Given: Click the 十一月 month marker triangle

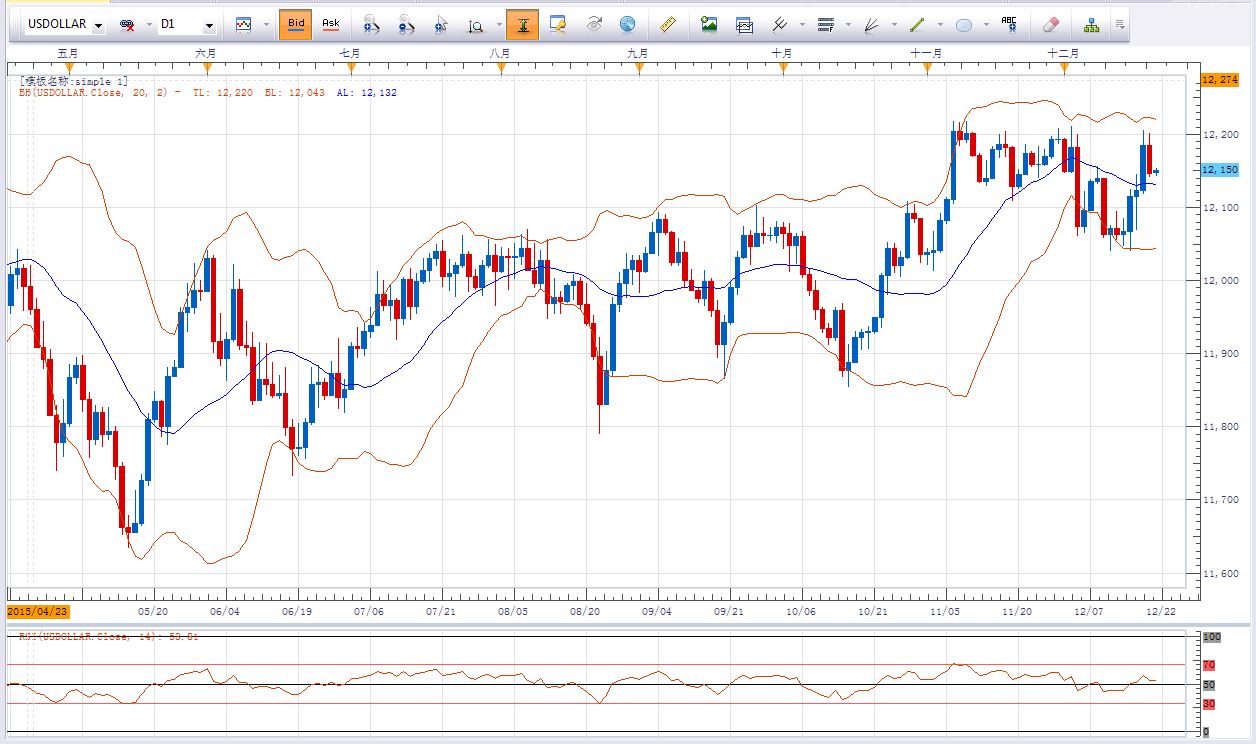Looking at the screenshot, I should coord(927,67).
